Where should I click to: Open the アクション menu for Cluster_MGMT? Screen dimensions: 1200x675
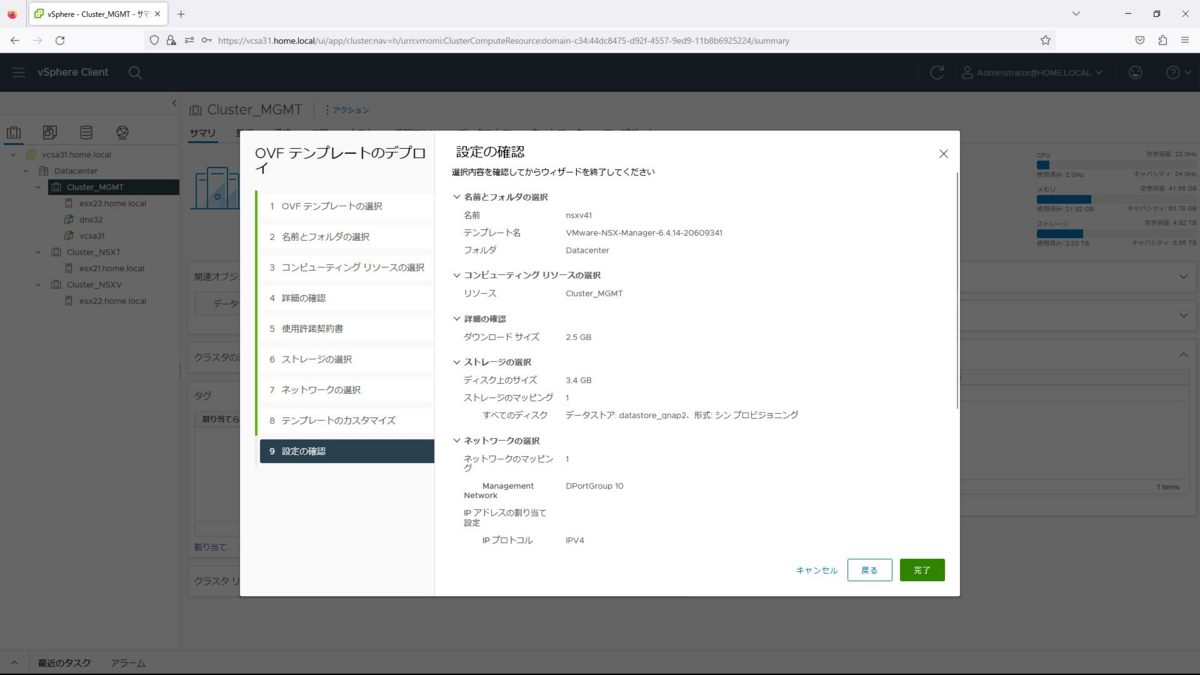click(347, 110)
